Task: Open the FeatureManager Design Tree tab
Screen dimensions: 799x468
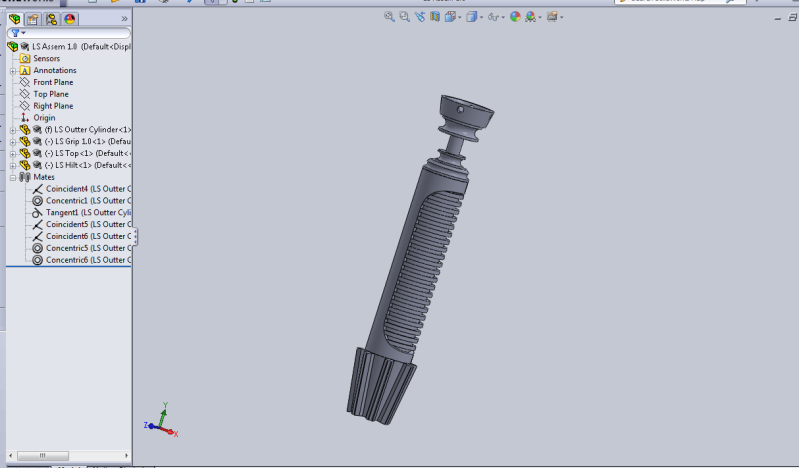Action: pyautogui.click(x=15, y=19)
